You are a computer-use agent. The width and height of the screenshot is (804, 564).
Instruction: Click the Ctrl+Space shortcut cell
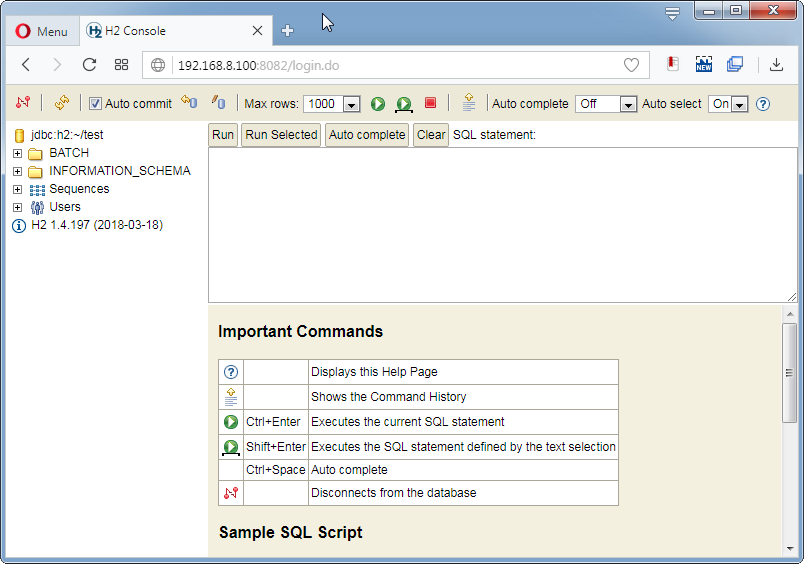[276, 470]
